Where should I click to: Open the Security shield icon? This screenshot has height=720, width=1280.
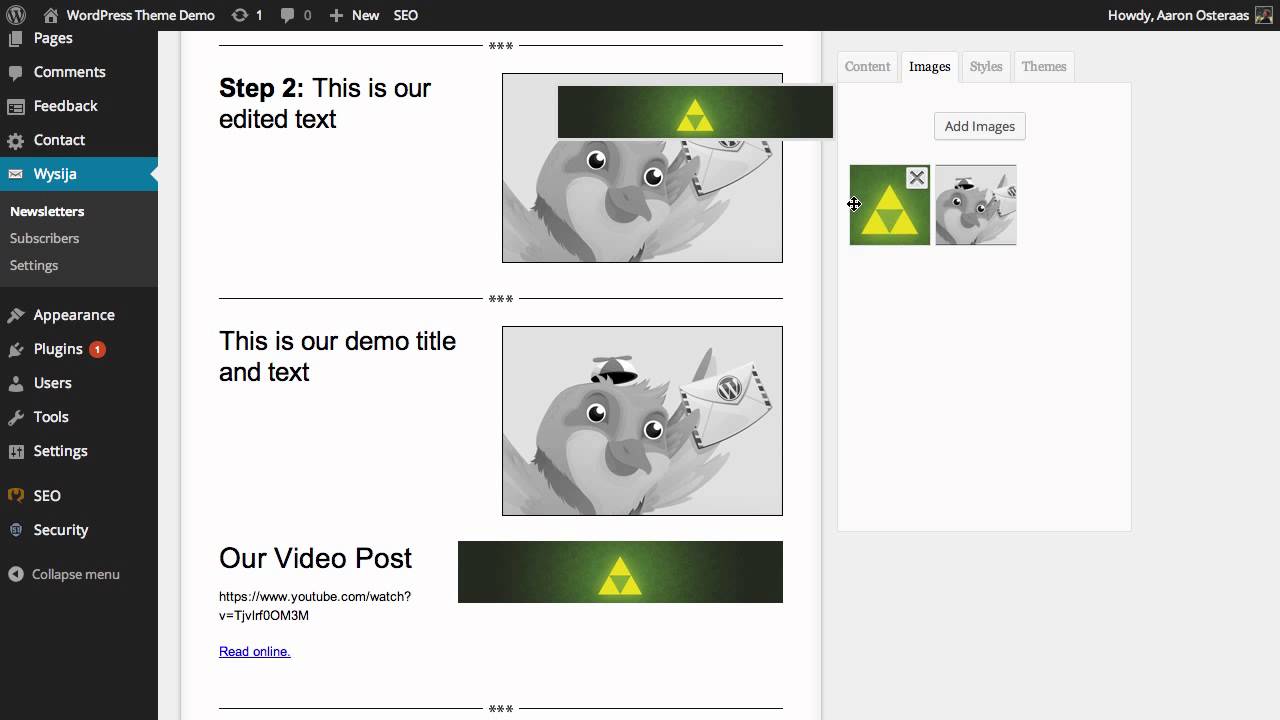coord(15,529)
